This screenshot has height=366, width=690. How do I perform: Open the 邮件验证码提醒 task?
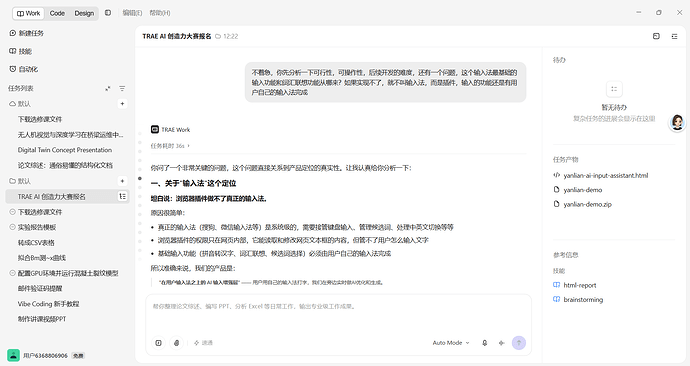[x=40, y=289]
